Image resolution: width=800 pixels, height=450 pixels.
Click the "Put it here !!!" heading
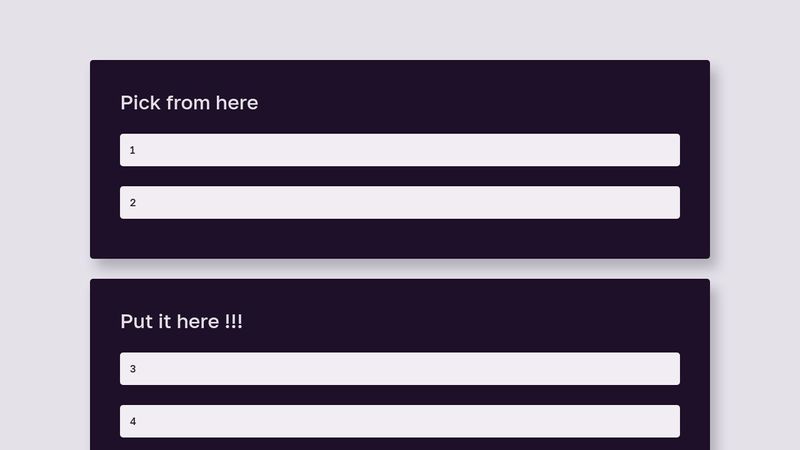point(181,322)
